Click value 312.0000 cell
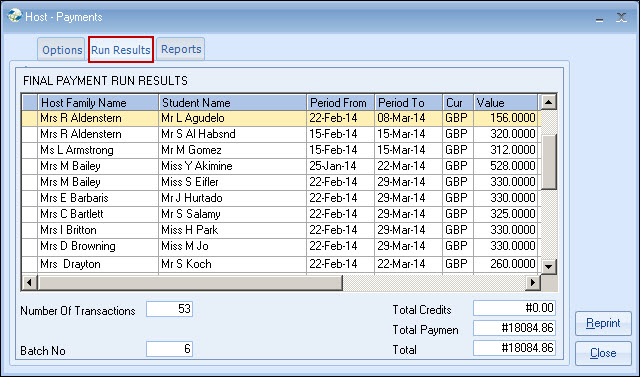The image size is (640, 377). point(505,150)
